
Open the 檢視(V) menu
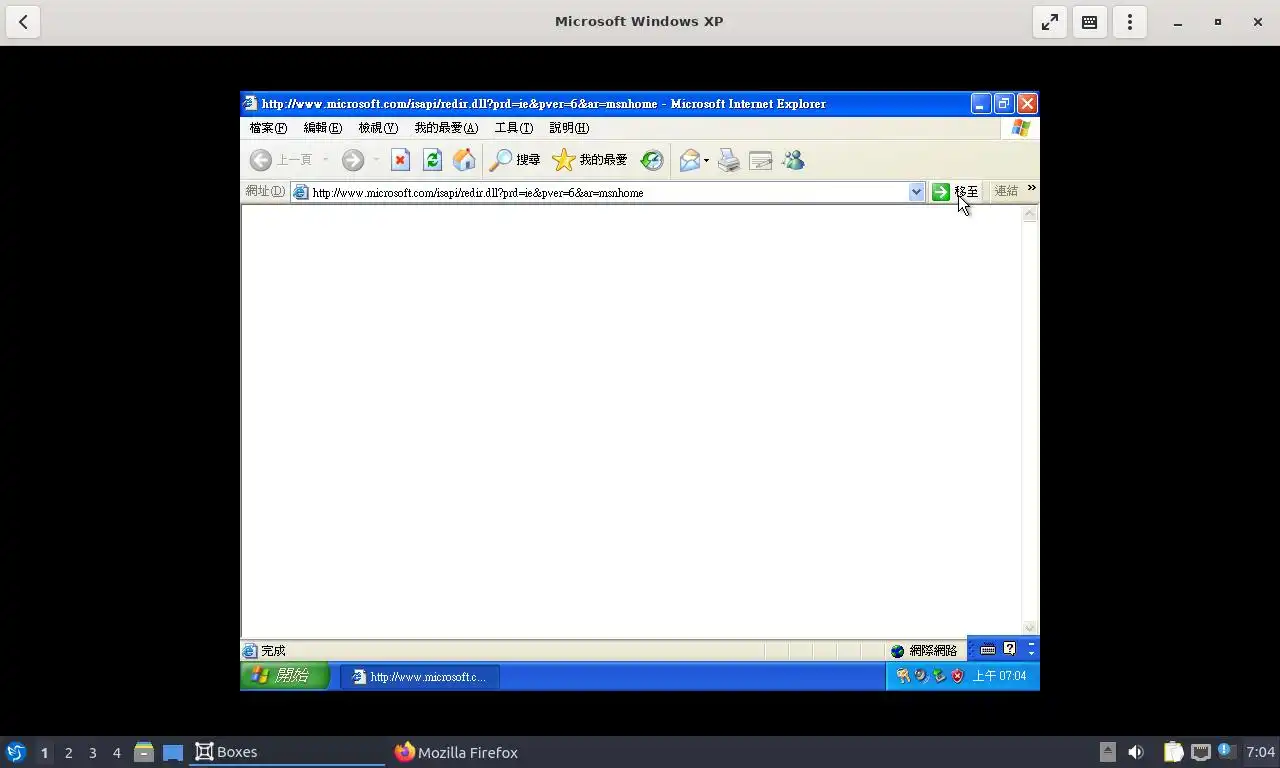point(378,128)
